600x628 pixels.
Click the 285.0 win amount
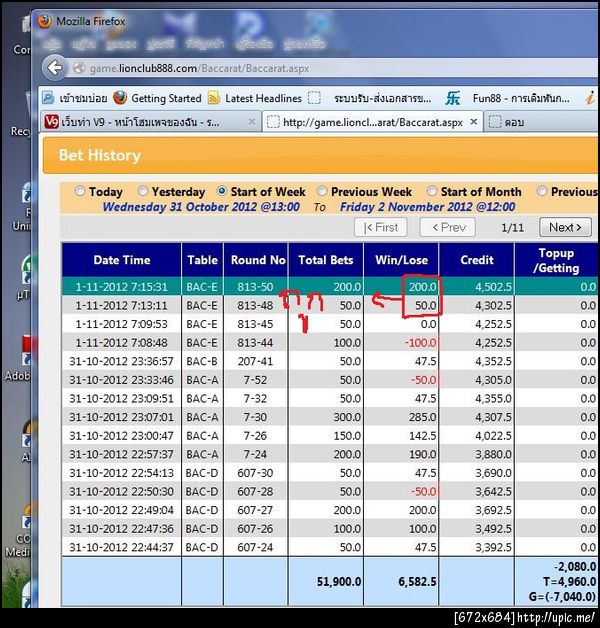click(423, 417)
